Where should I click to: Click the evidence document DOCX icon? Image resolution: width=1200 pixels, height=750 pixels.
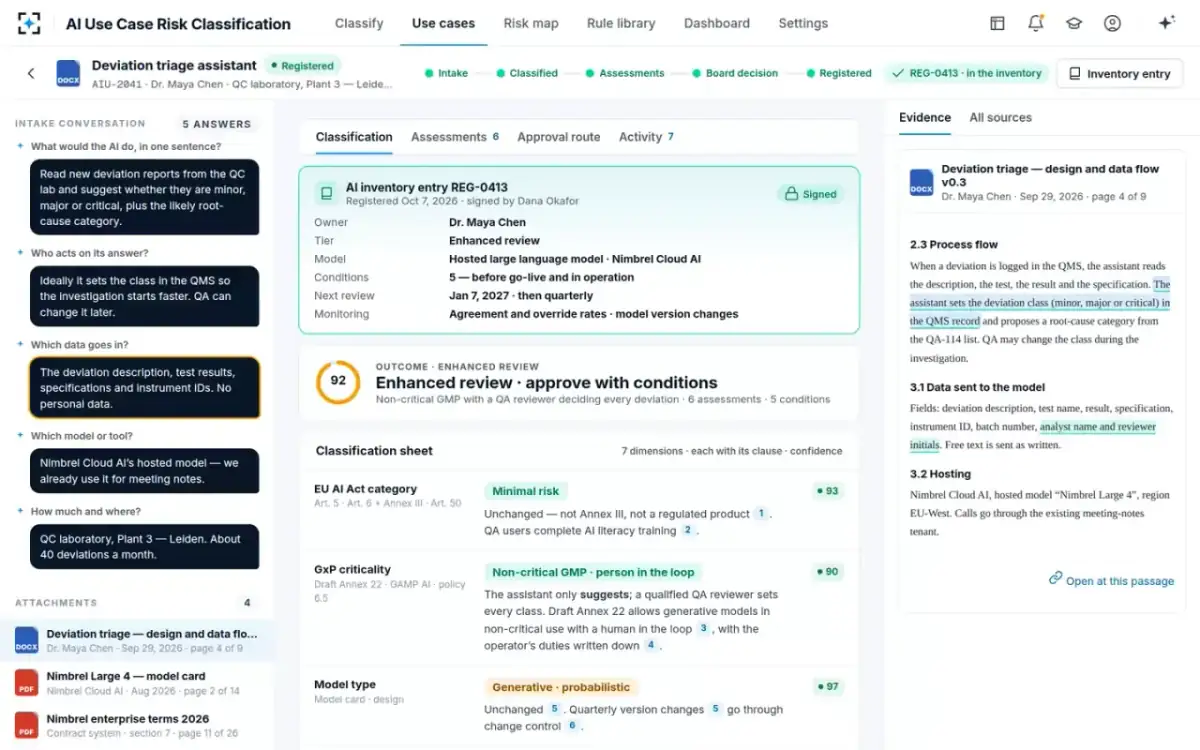921,182
